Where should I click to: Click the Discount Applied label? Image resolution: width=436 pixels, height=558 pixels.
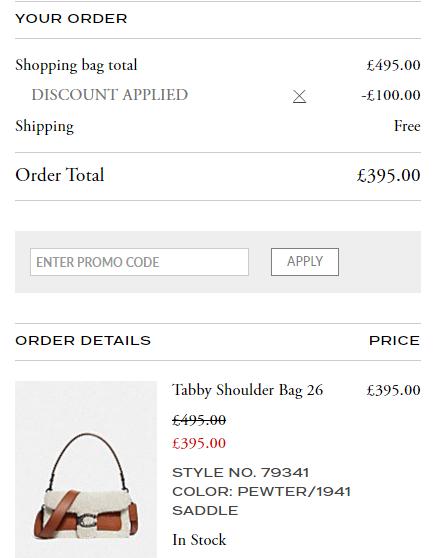110,95
